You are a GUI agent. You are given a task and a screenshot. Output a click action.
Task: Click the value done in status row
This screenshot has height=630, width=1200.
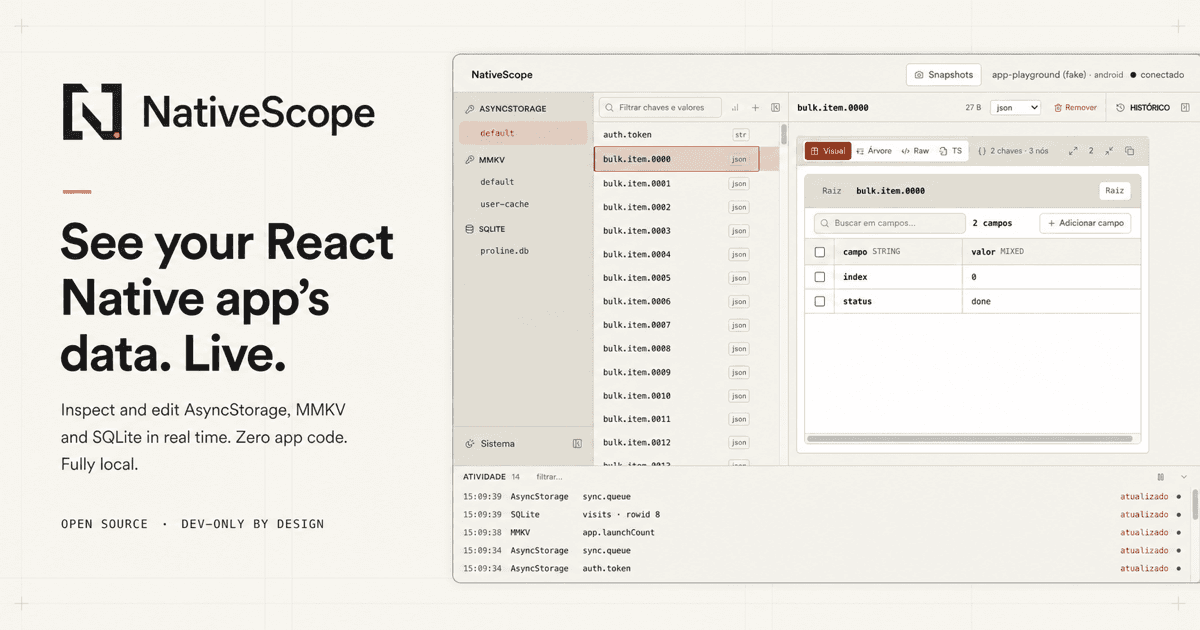[x=981, y=301]
